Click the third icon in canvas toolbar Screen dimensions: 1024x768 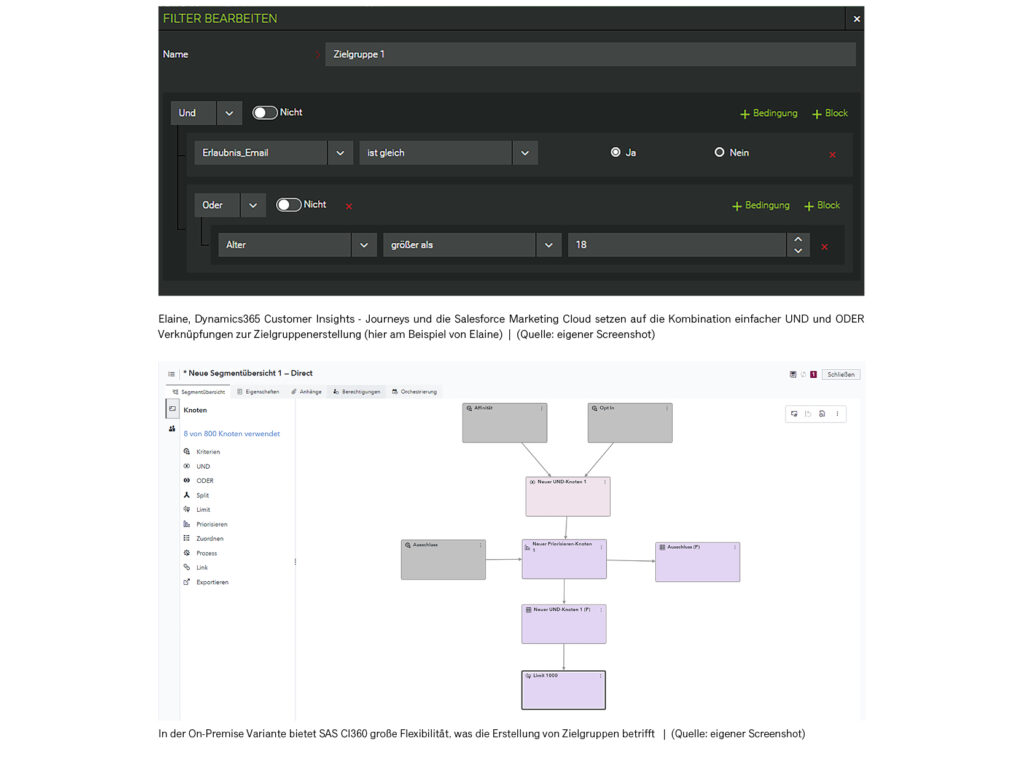(x=822, y=414)
